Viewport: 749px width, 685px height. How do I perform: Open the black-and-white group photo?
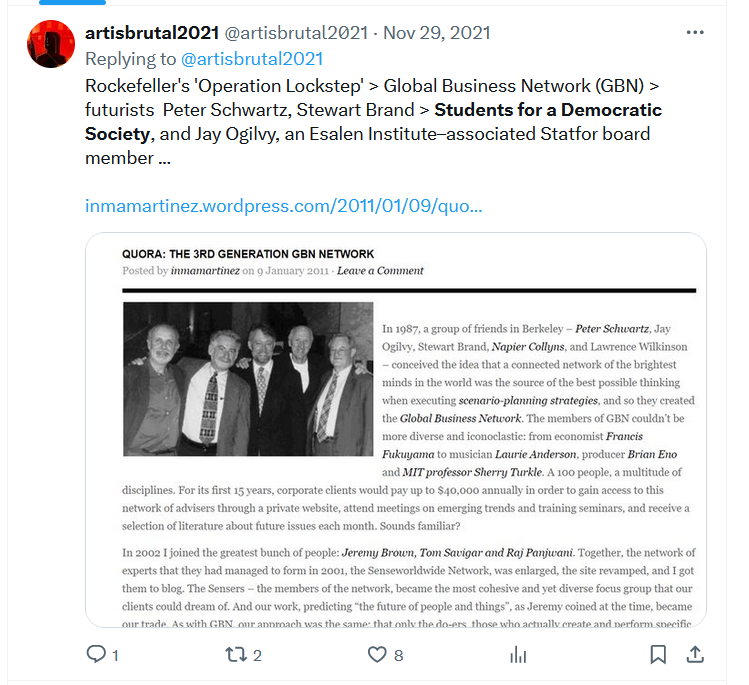(x=248, y=379)
